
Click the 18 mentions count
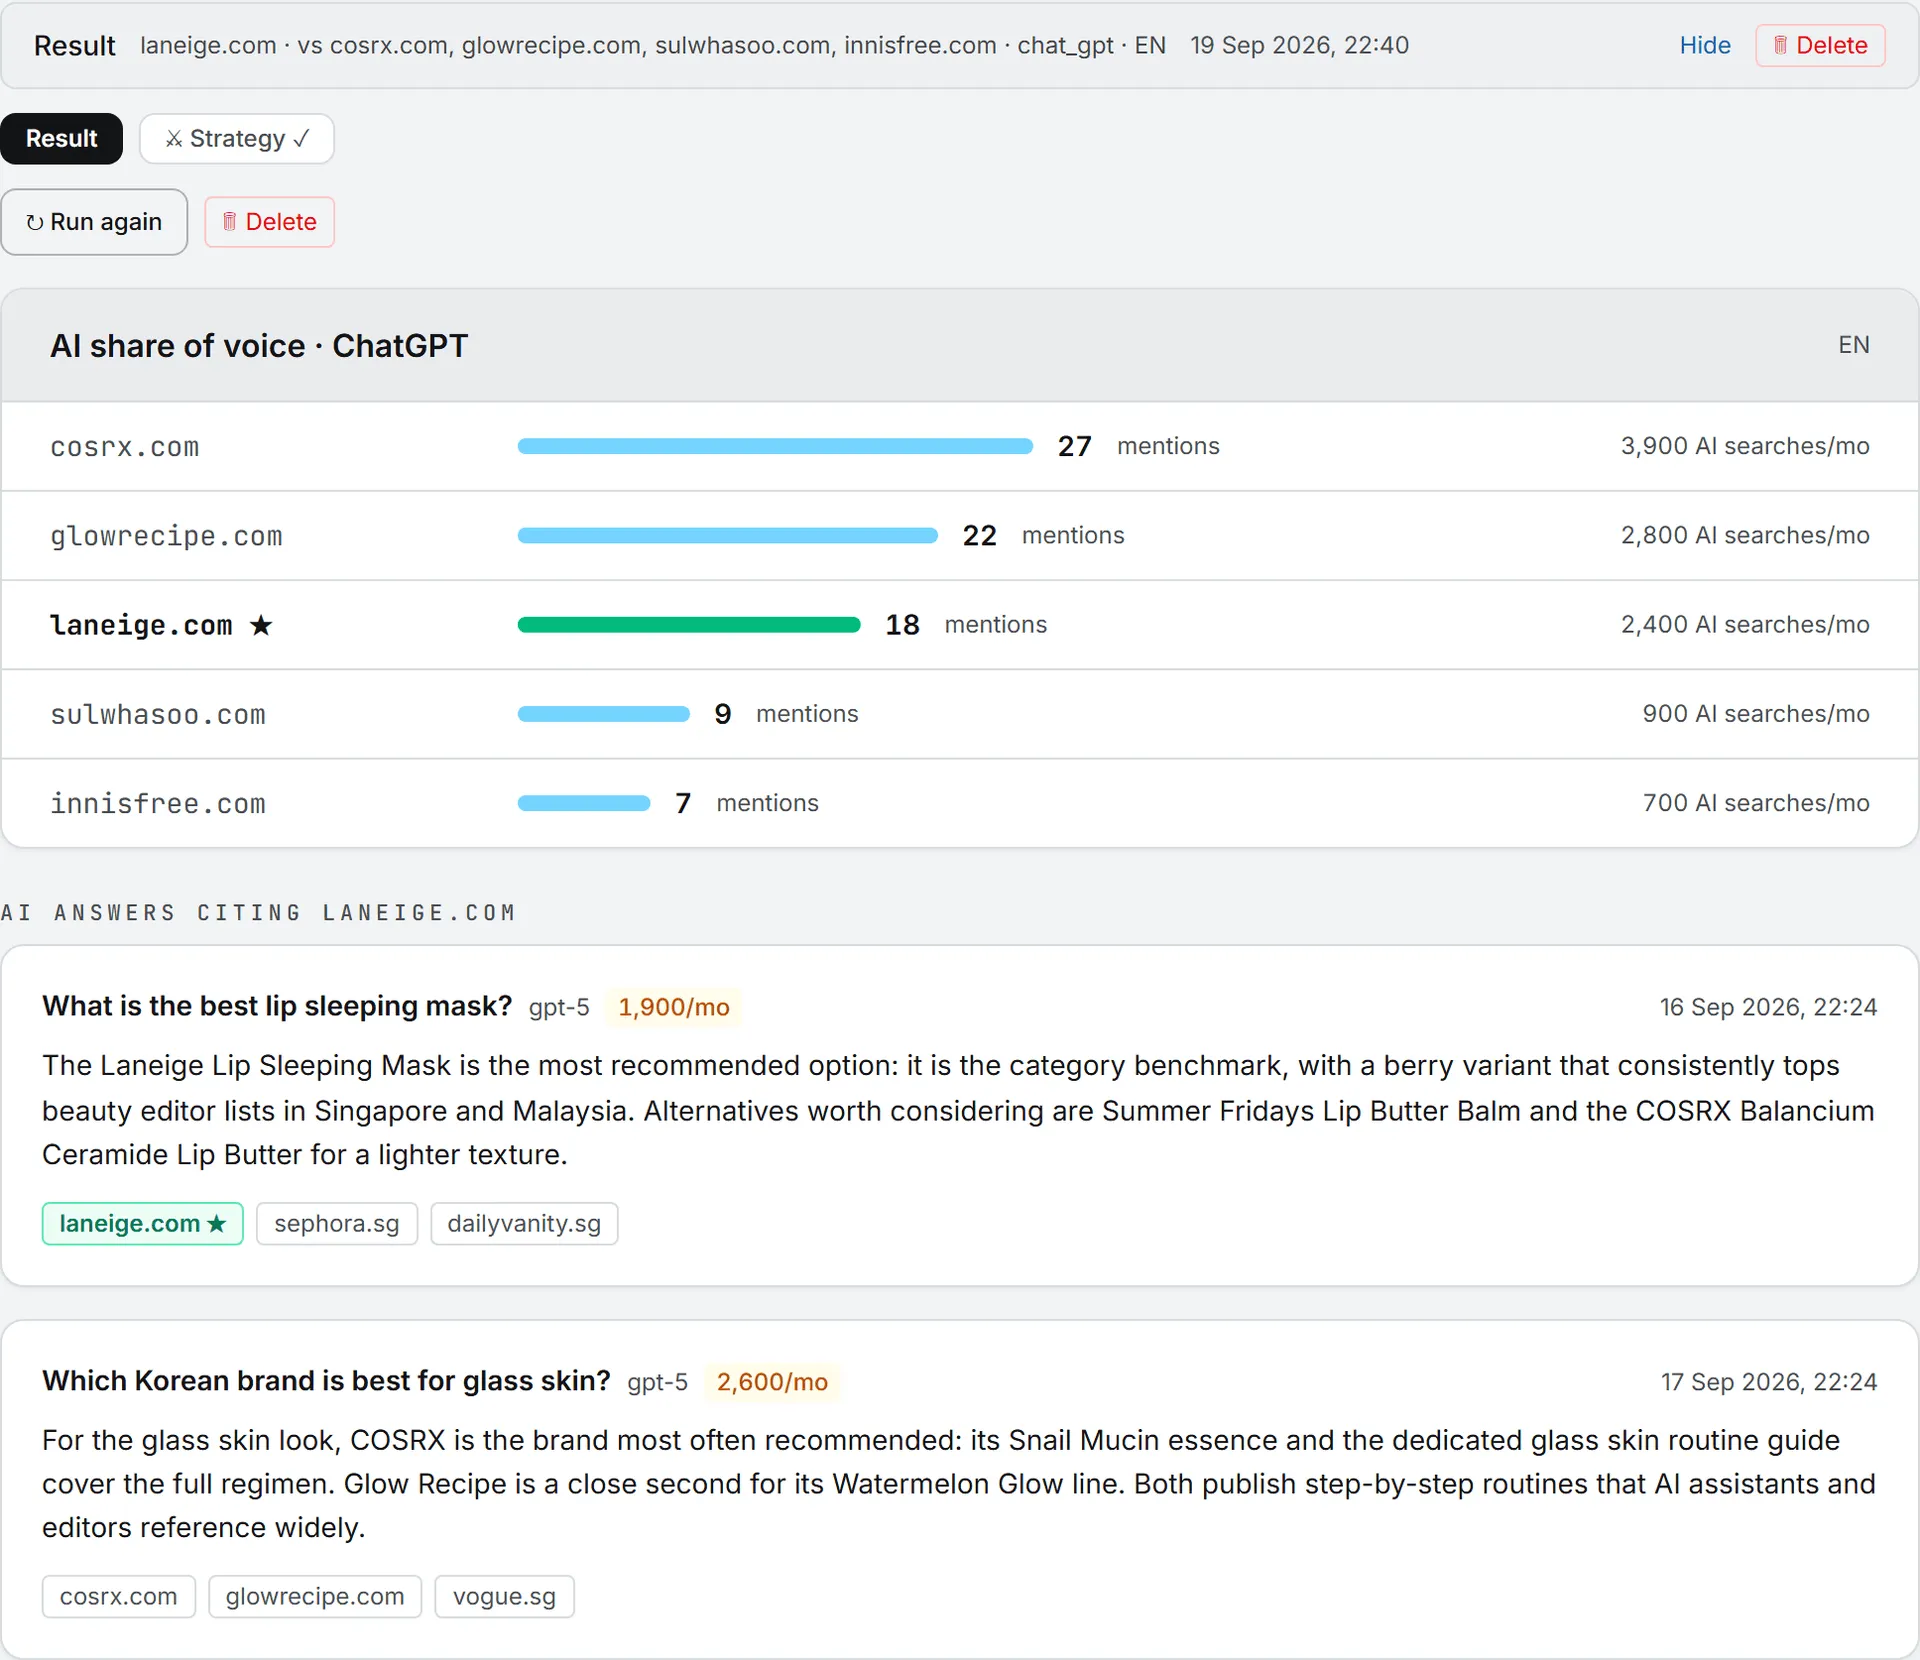(x=902, y=626)
